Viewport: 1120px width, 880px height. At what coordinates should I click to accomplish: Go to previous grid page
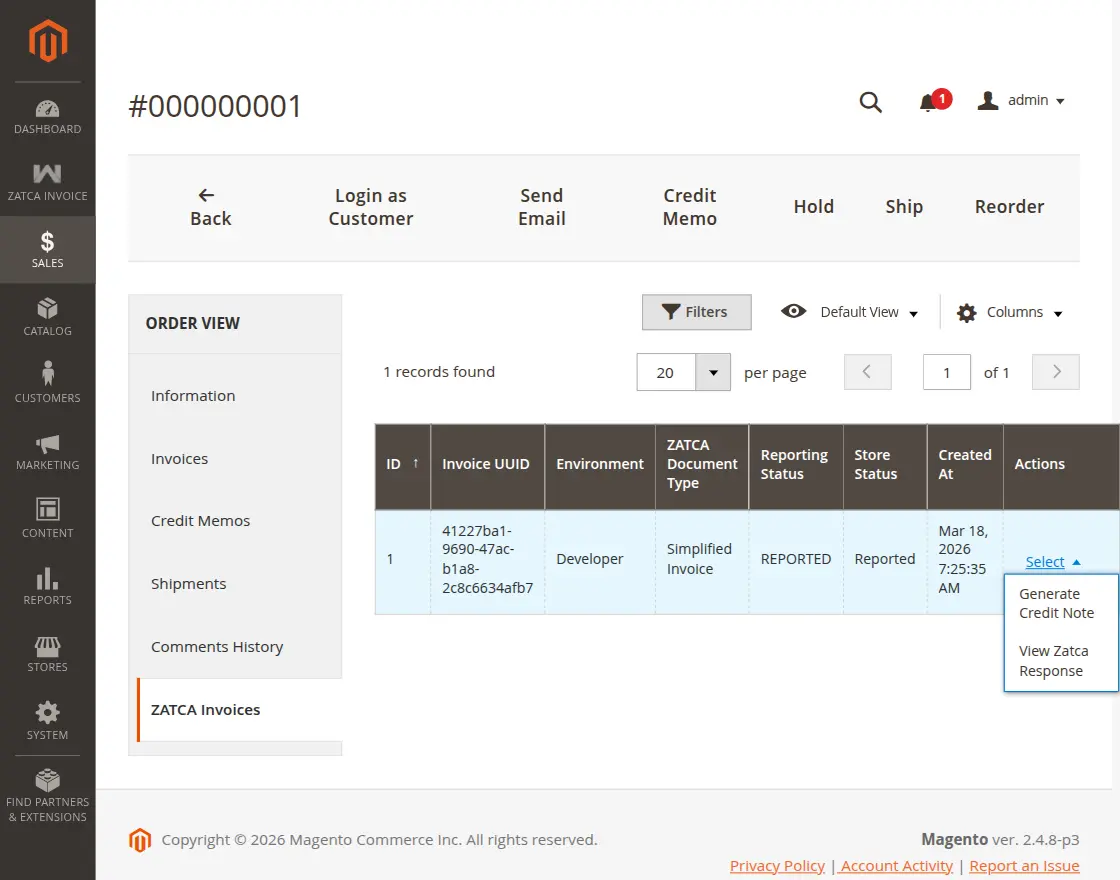point(867,372)
